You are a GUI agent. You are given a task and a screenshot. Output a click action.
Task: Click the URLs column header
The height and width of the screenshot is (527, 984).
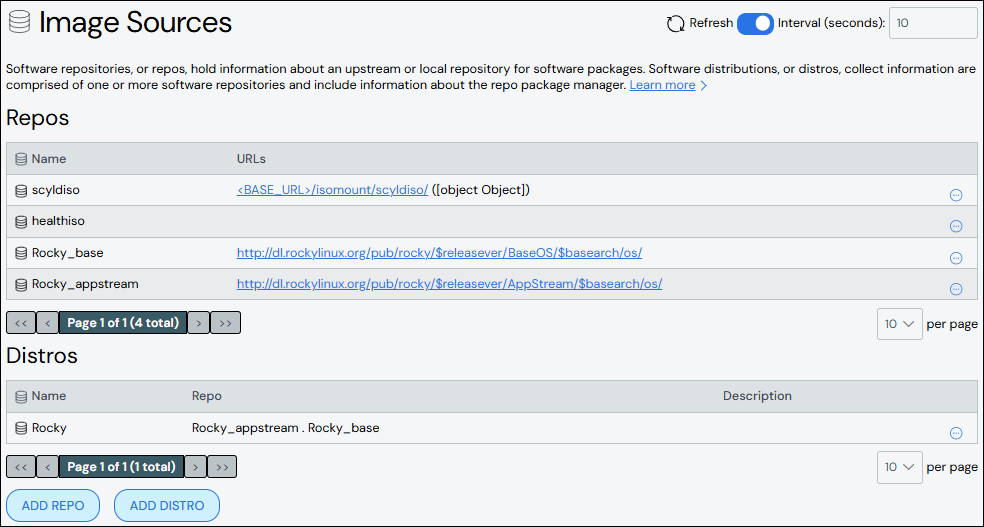251,159
